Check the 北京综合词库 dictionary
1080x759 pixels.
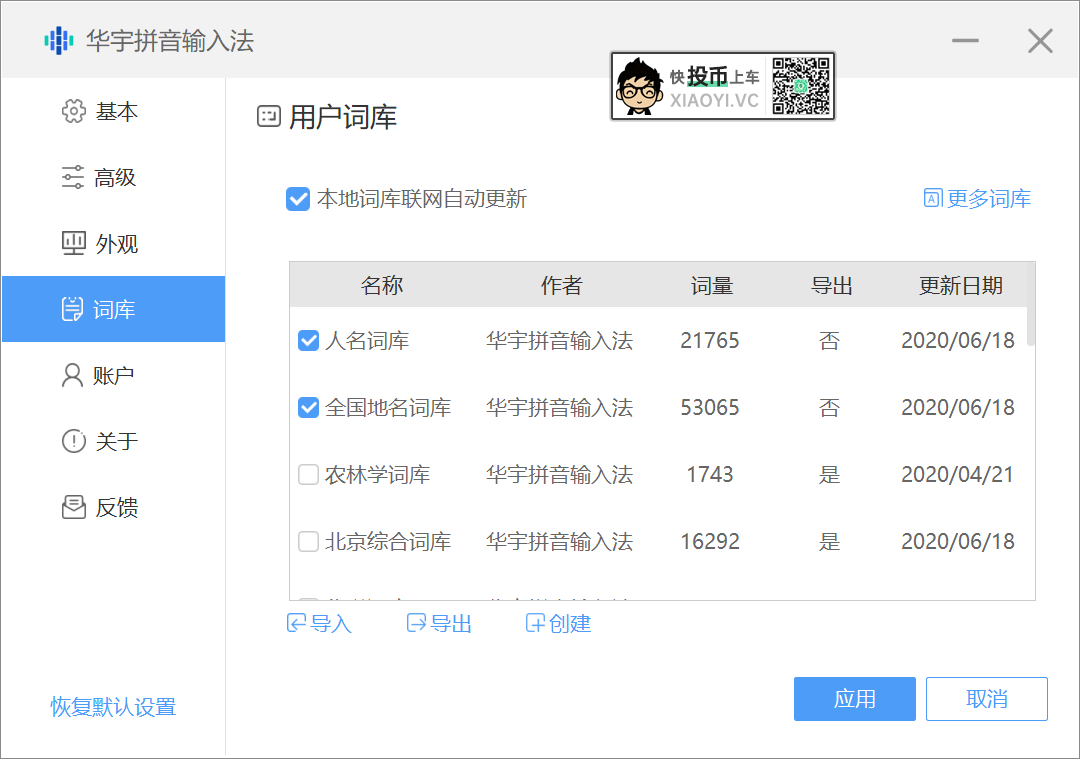[x=308, y=541]
